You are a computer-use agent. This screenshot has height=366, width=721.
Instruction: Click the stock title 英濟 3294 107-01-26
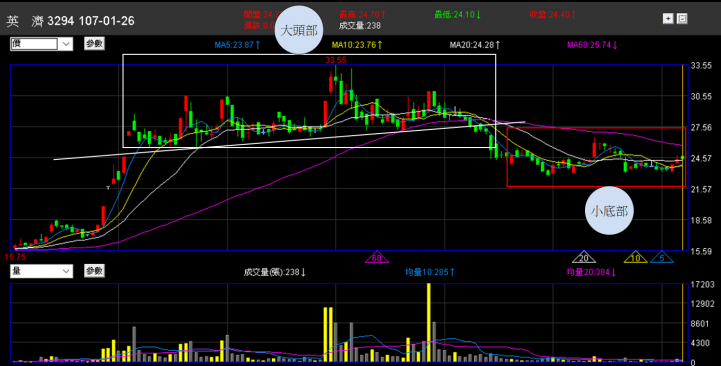(x=70, y=21)
